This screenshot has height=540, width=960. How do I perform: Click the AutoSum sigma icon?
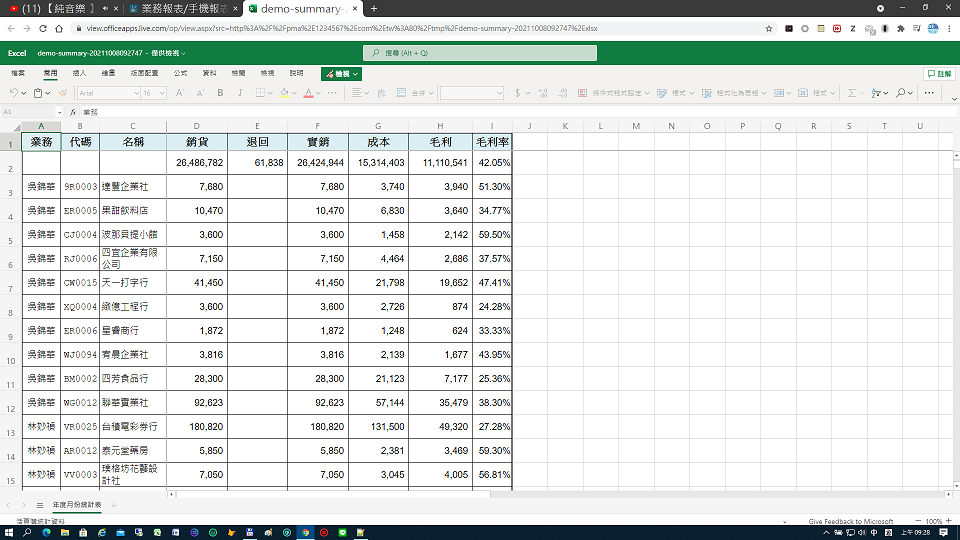[852, 93]
